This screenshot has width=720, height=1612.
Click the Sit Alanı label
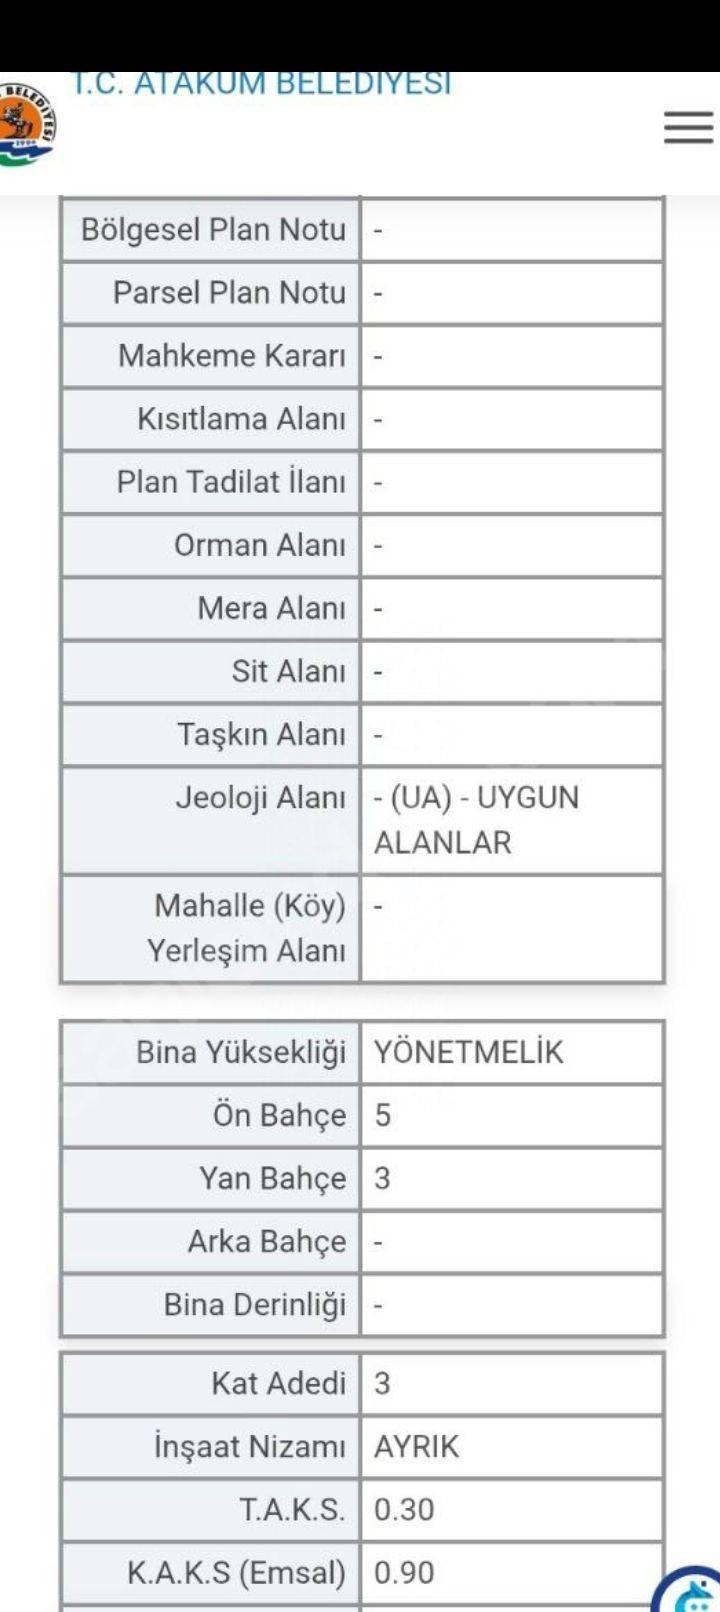click(x=289, y=671)
